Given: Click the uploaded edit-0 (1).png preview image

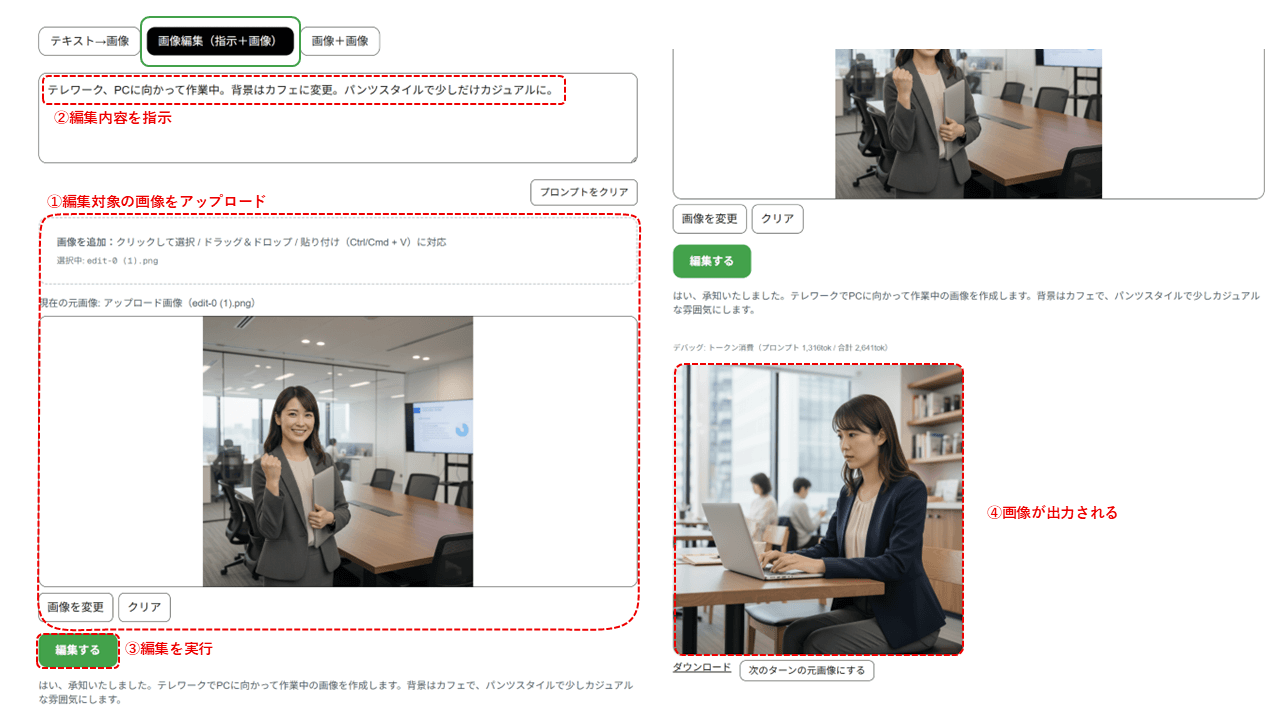Looking at the screenshot, I should pyautogui.click(x=338, y=452).
